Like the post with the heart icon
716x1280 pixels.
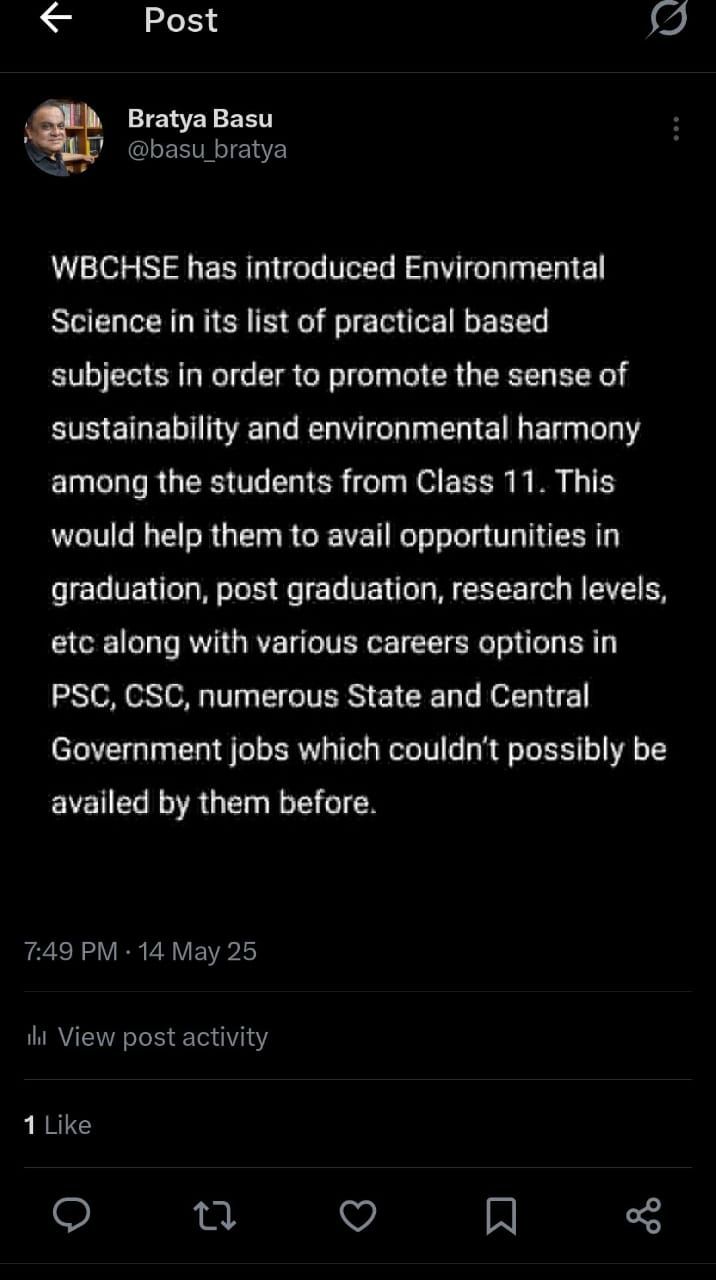pyautogui.click(x=357, y=1215)
